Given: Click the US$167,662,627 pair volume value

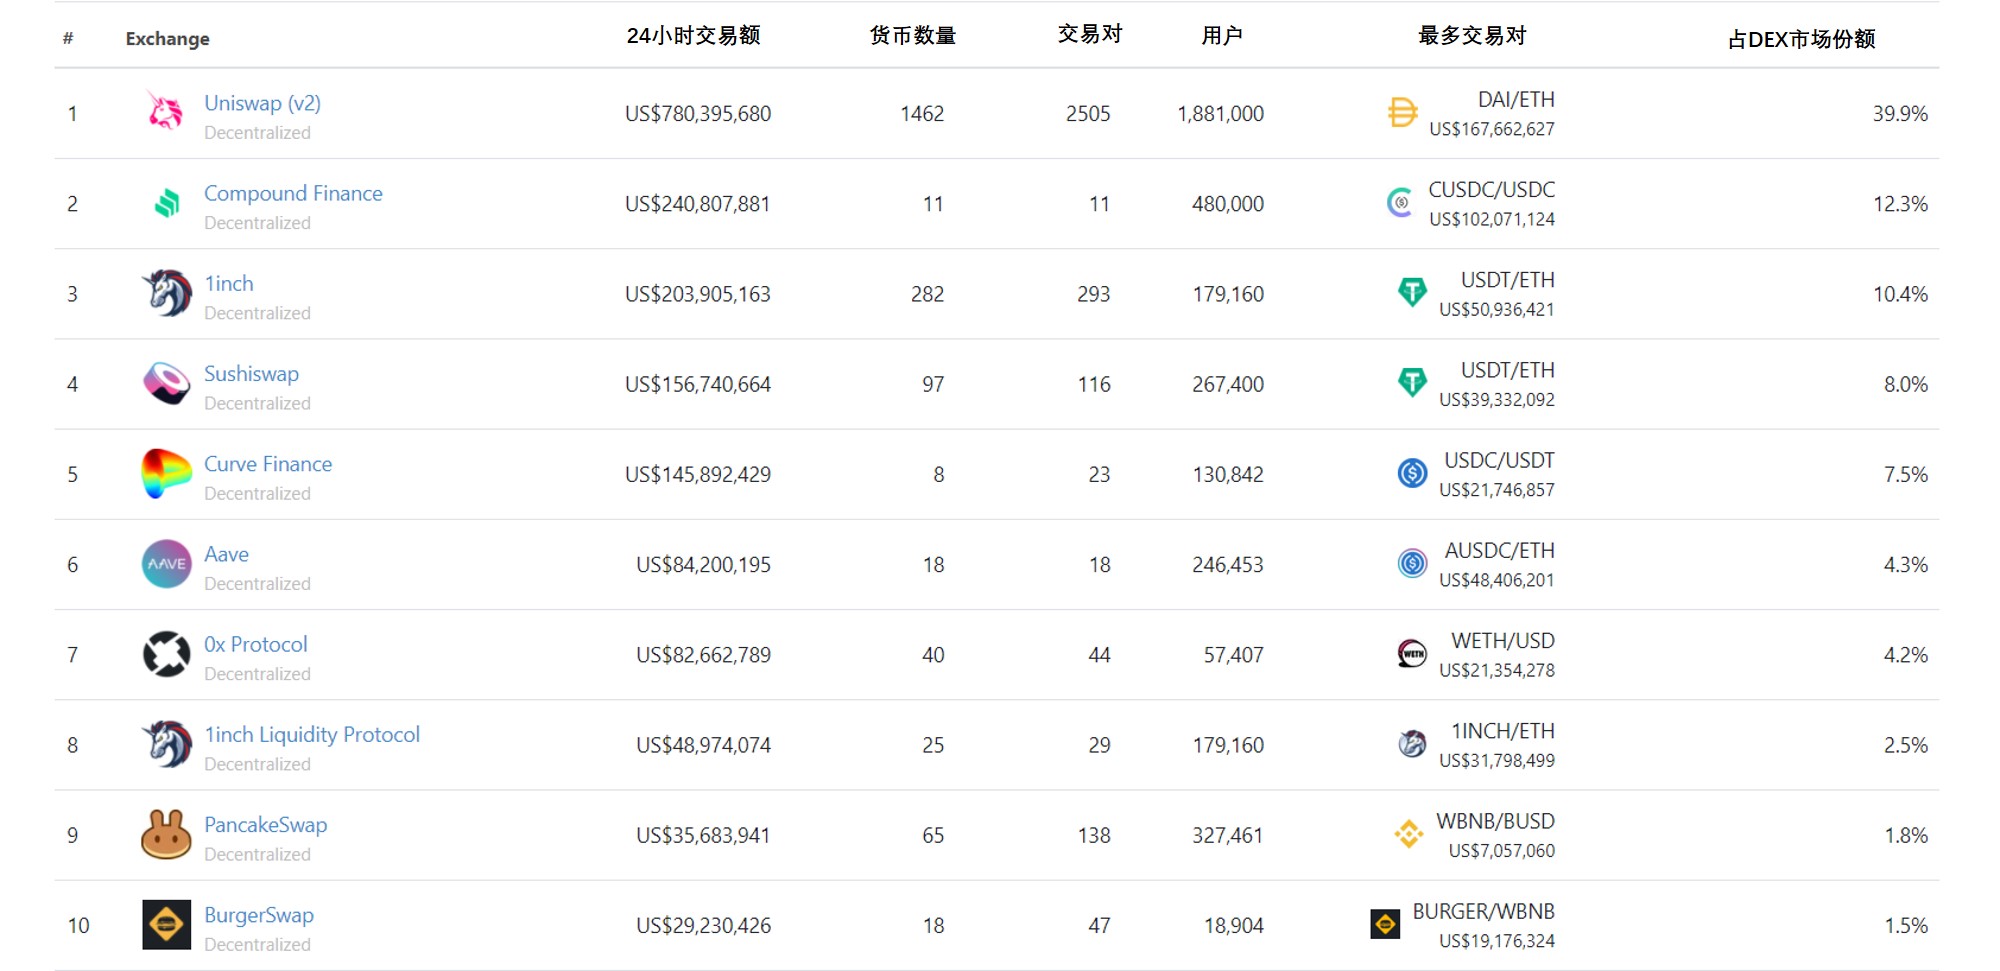Looking at the screenshot, I should pyautogui.click(x=1492, y=129).
